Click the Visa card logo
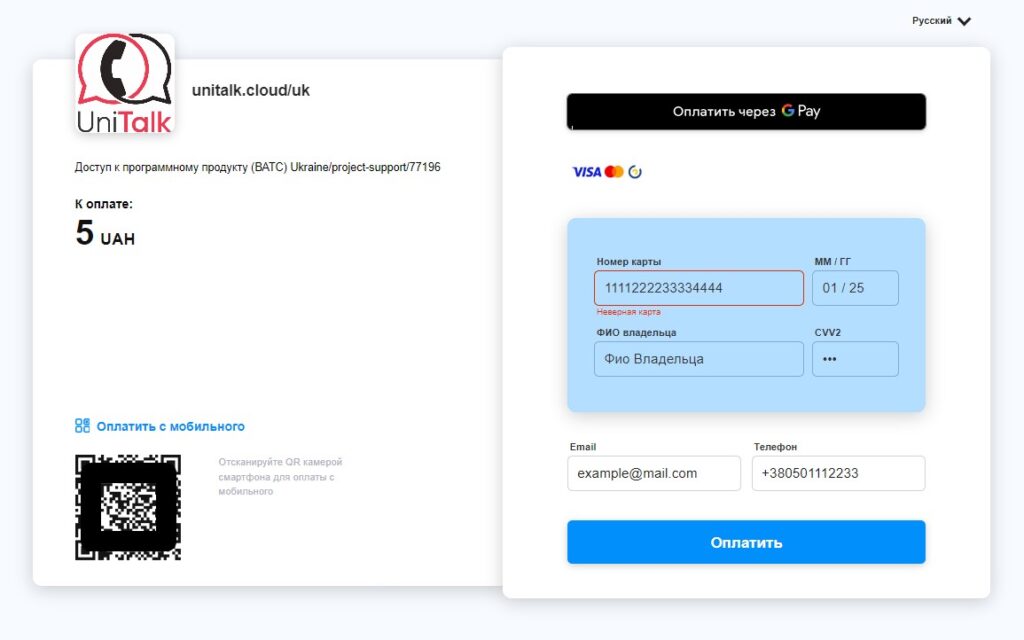 (586, 172)
